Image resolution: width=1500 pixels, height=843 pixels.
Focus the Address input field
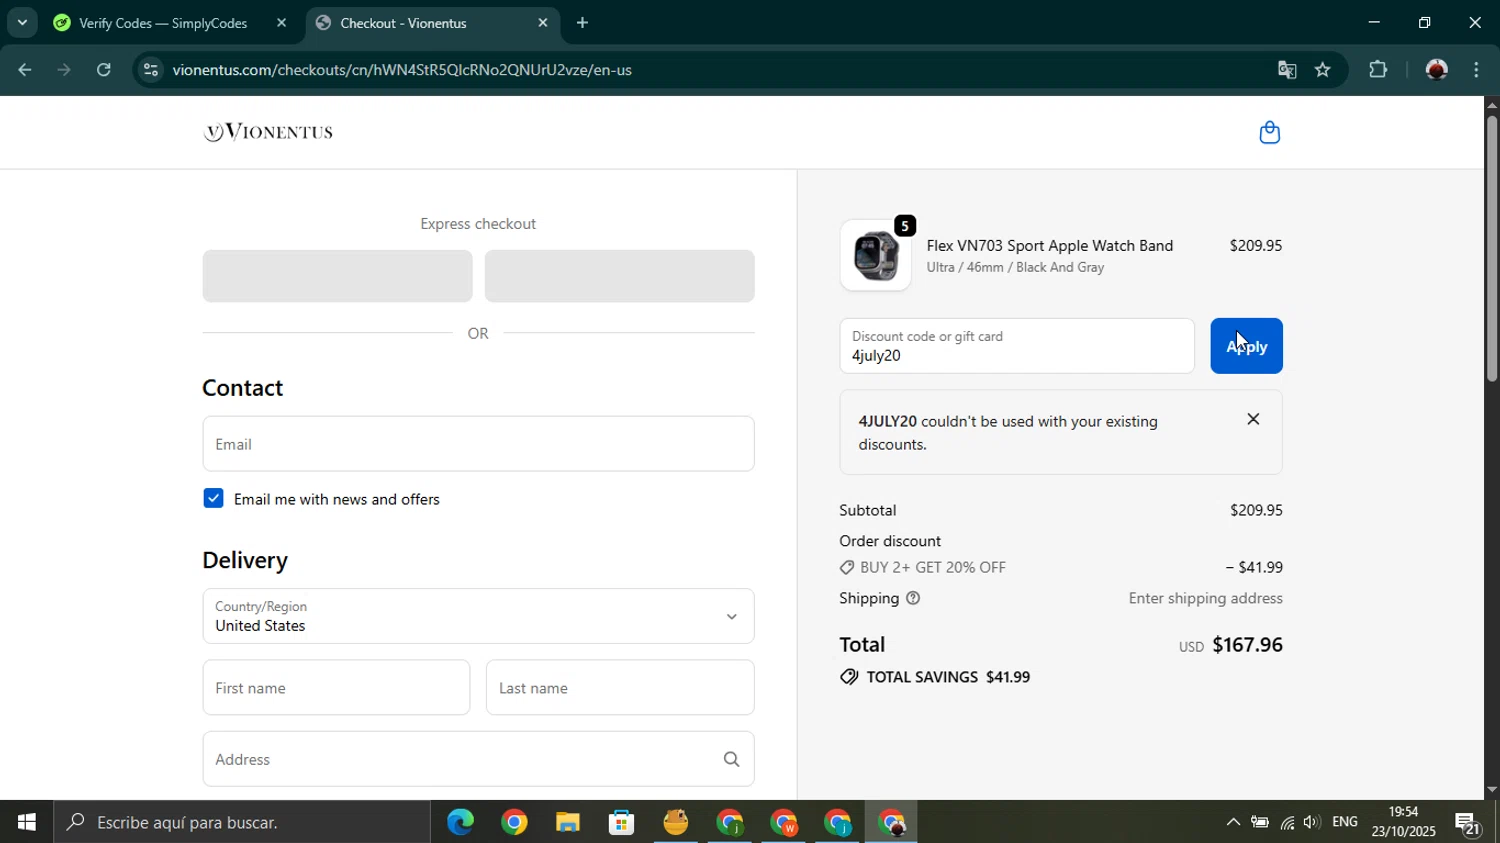(478, 759)
